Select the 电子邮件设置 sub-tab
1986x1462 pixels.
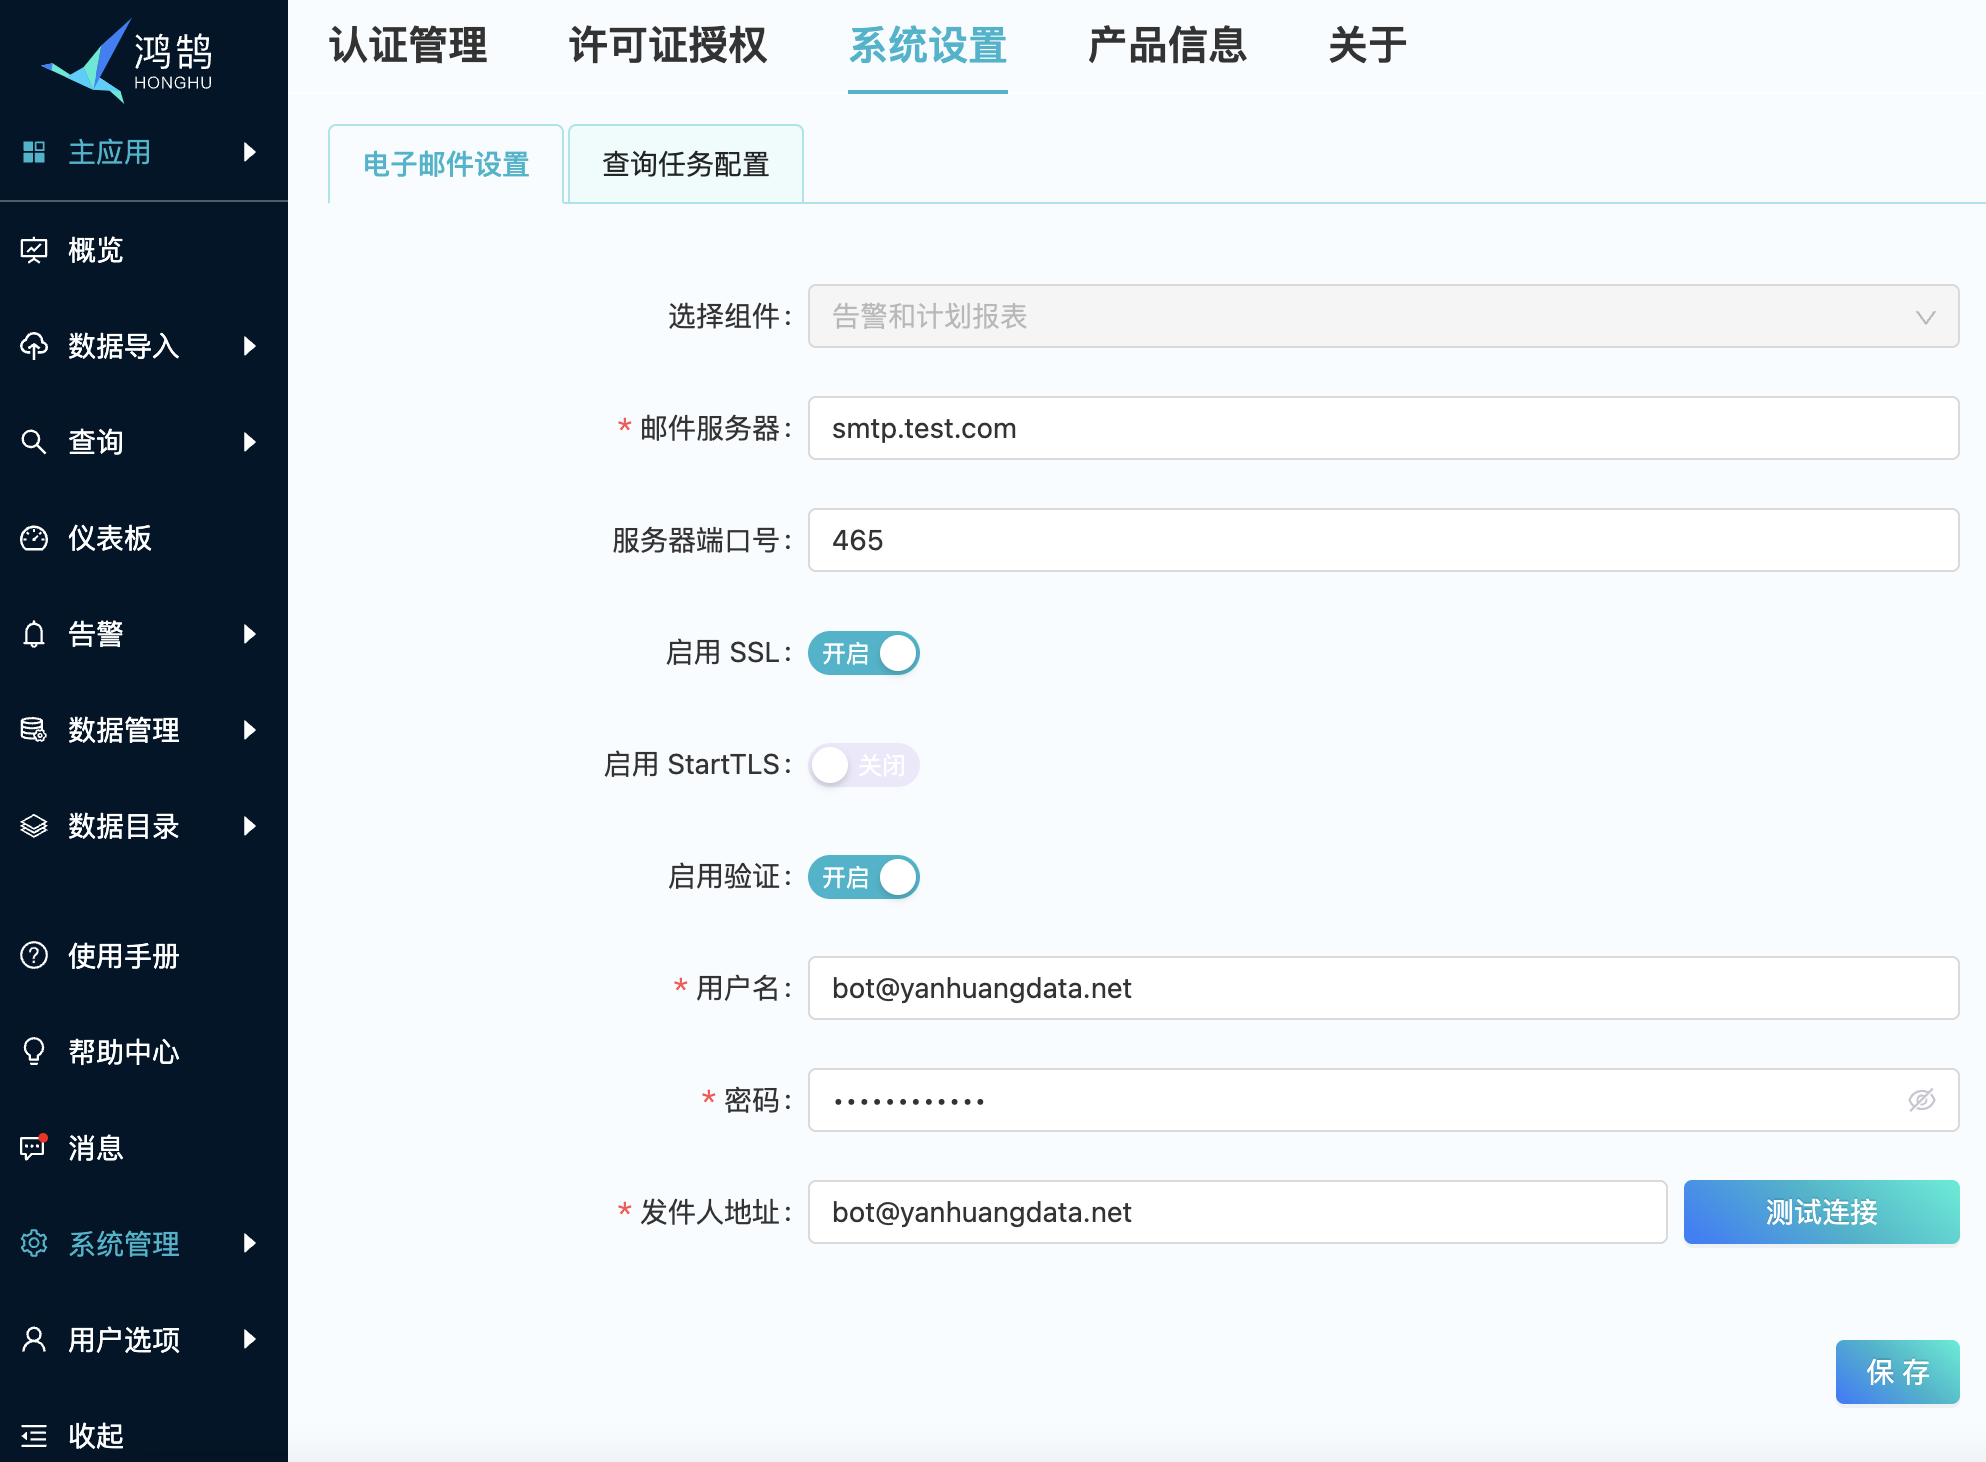tap(446, 164)
